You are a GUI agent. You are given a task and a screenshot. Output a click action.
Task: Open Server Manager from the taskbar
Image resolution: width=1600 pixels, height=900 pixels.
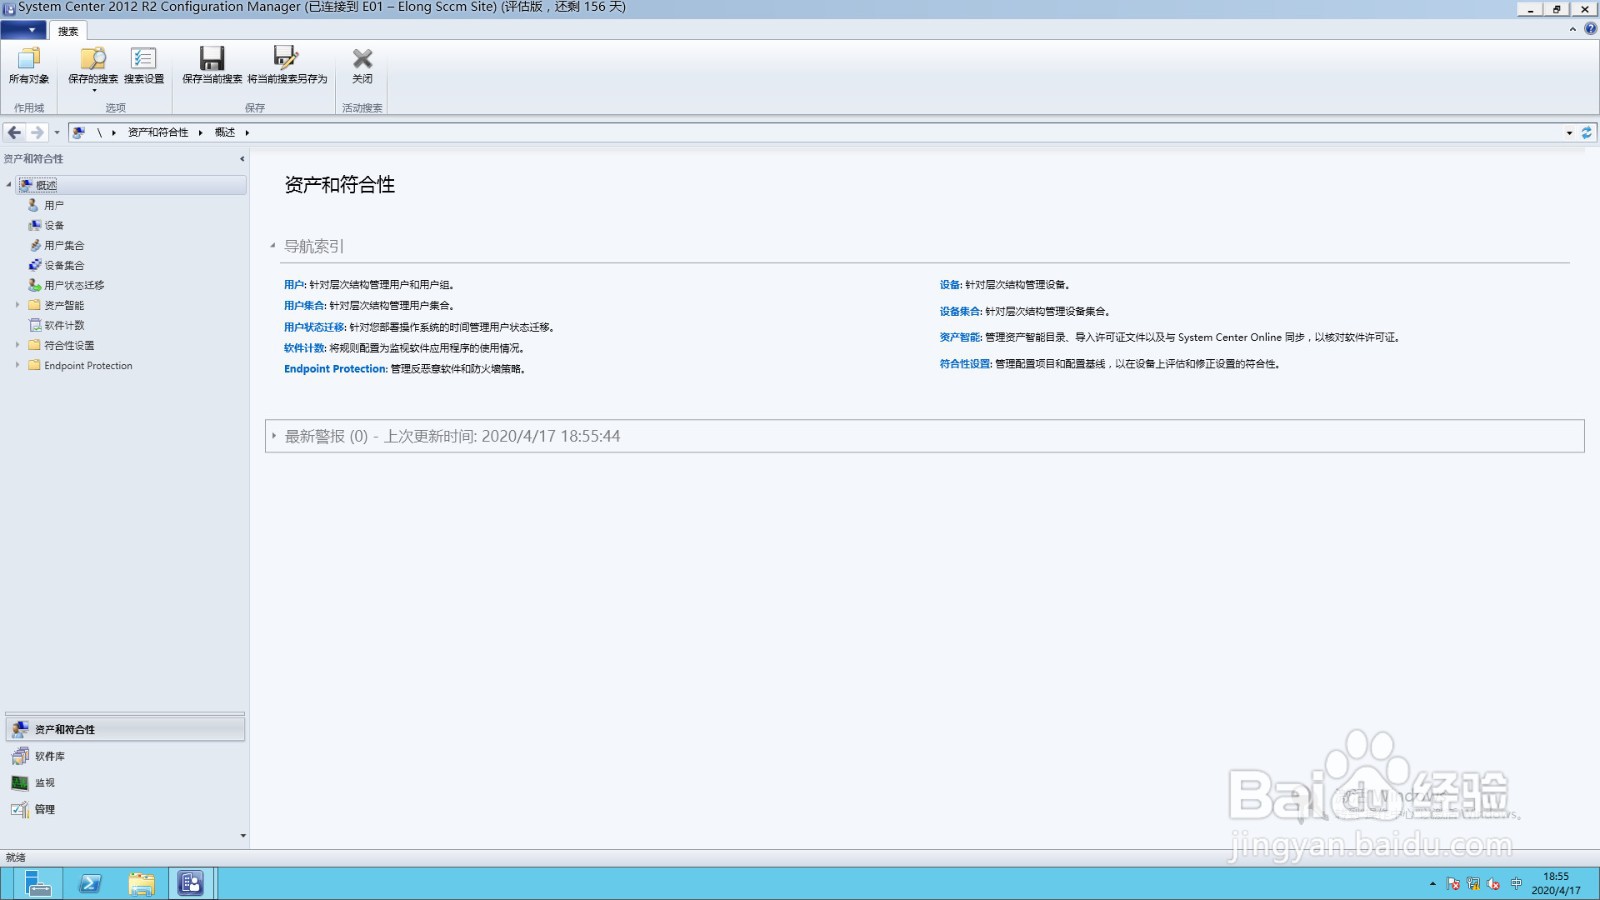coord(38,883)
